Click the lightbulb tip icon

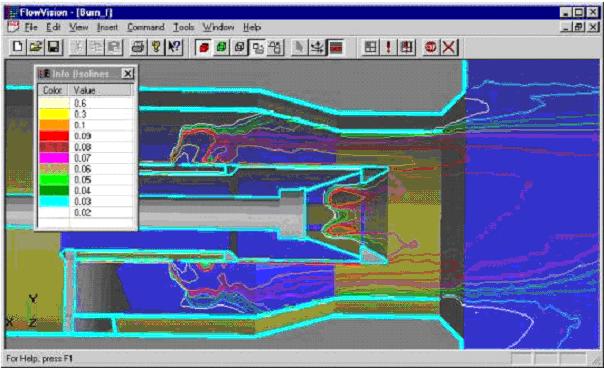(156, 47)
